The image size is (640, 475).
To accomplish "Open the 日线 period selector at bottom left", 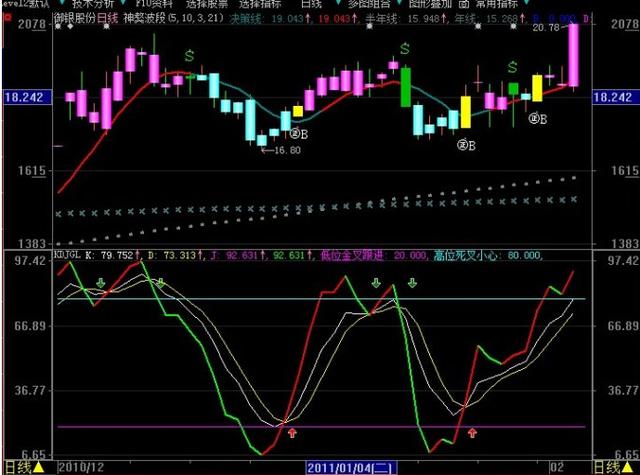I will (x=20, y=467).
